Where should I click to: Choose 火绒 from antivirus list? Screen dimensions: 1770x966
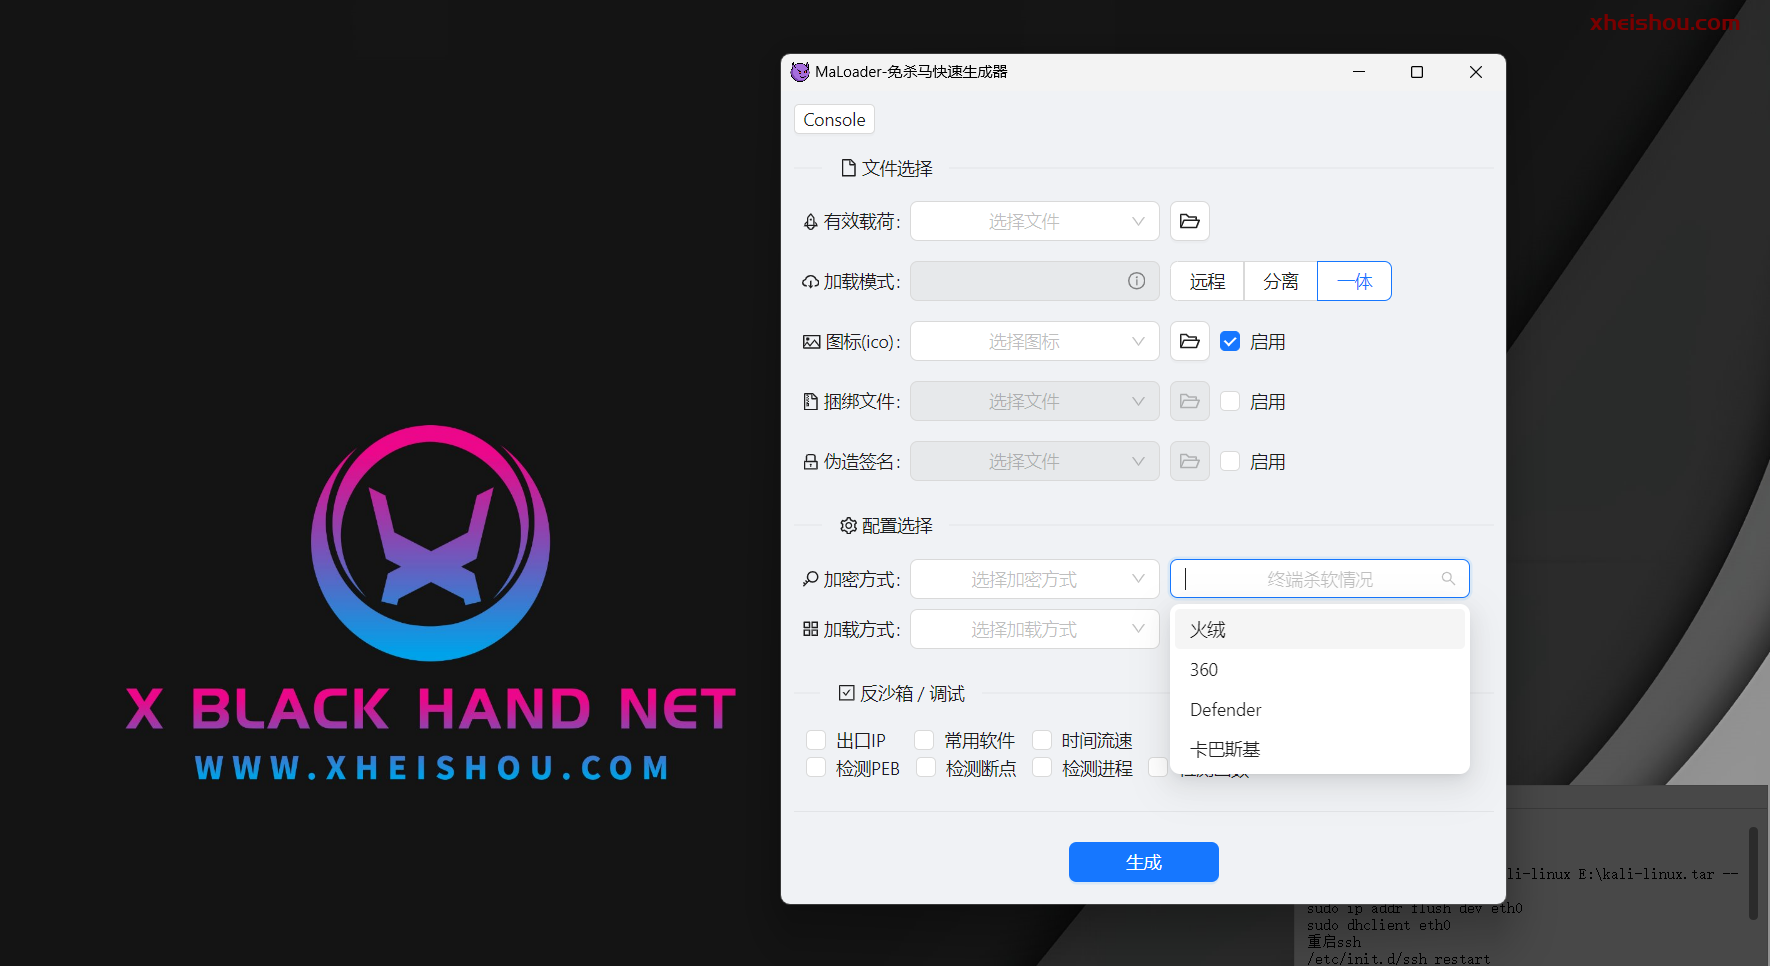[1320, 629]
